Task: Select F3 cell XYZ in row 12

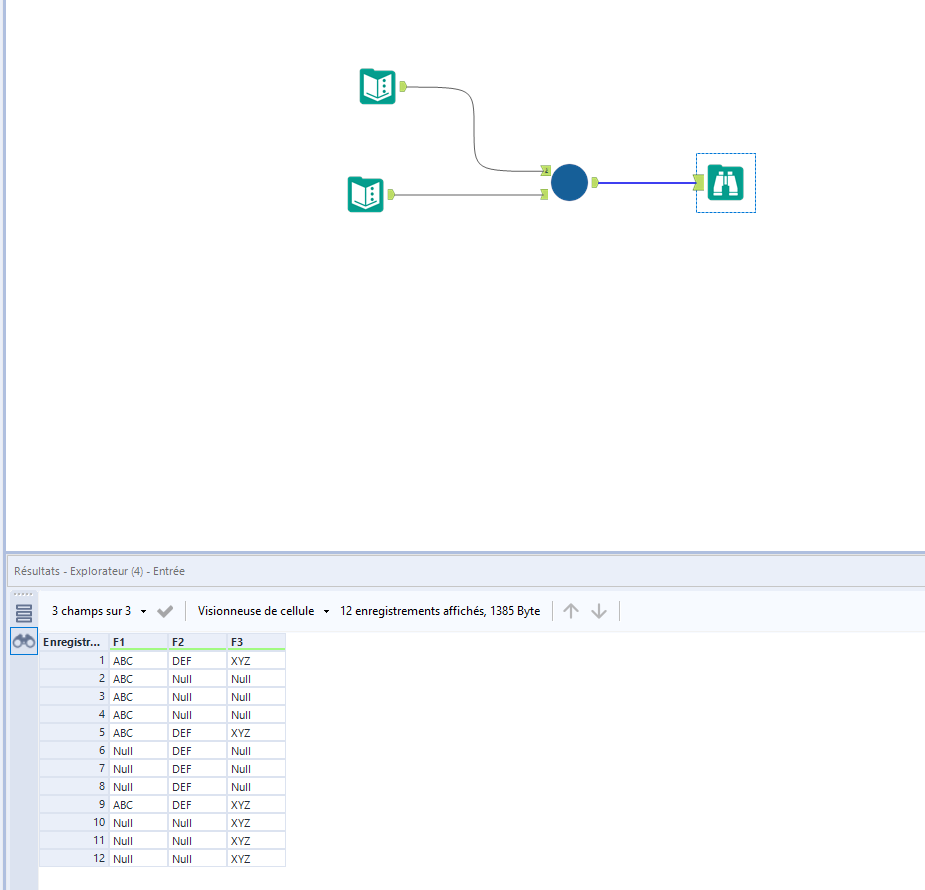Action: click(x=257, y=859)
